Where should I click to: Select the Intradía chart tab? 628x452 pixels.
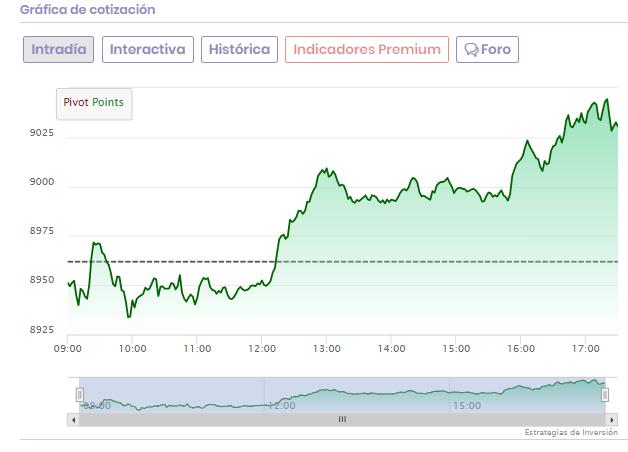tap(58, 50)
